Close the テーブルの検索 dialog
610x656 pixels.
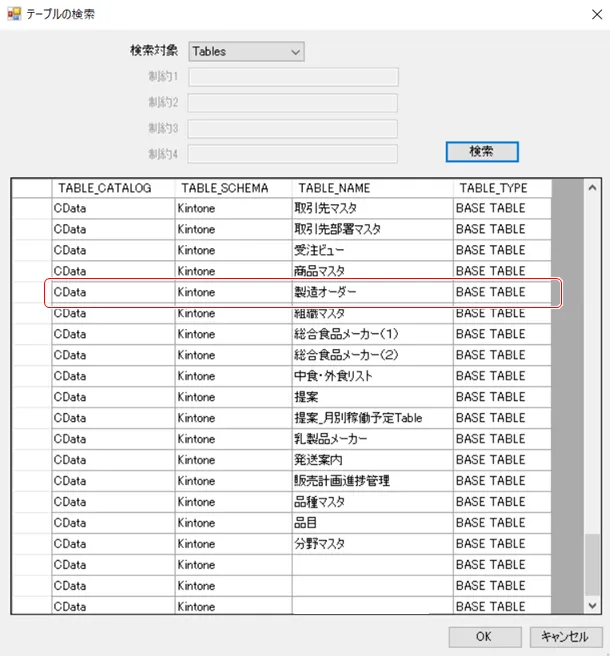pyautogui.click(x=588, y=14)
